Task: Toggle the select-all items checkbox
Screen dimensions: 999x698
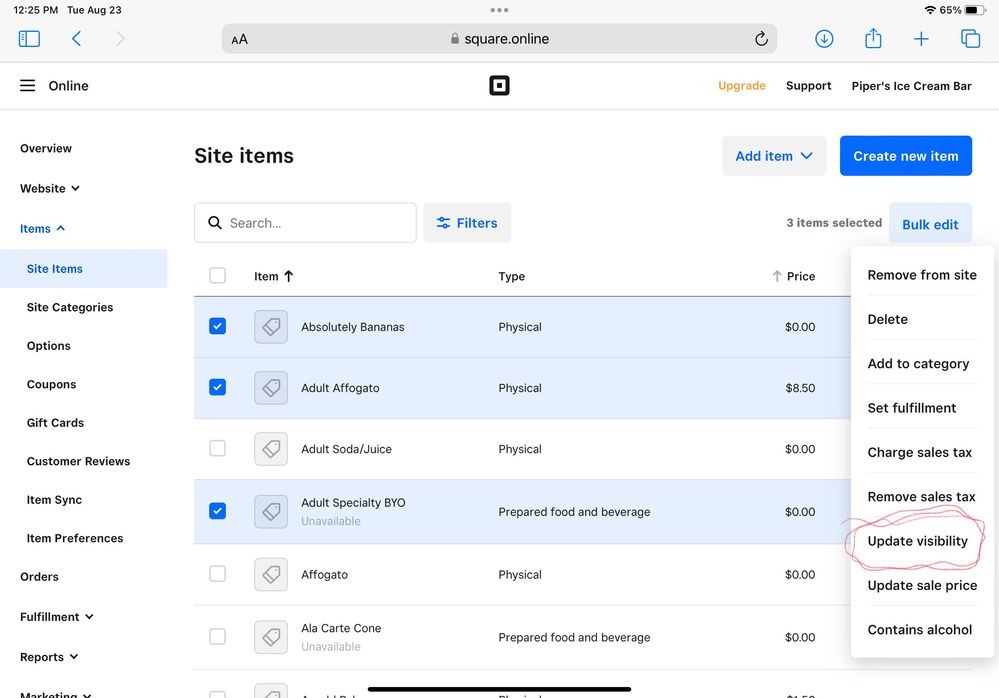Action: click(x=217, y=276)
